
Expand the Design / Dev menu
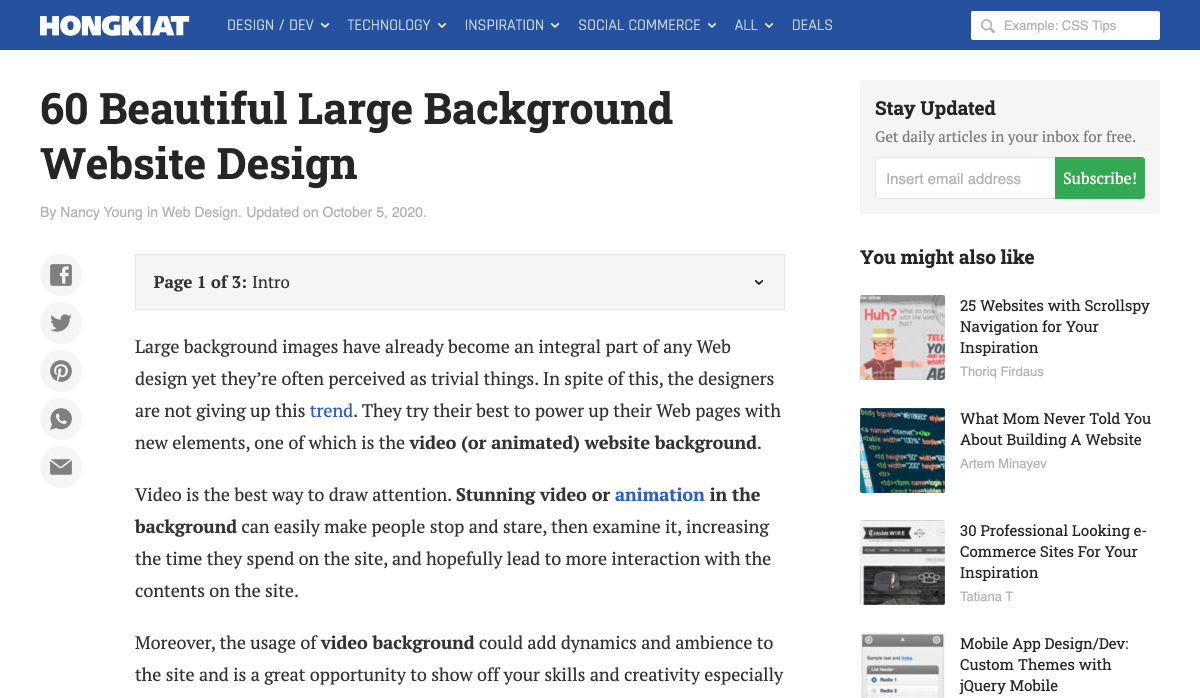(278, 25)
